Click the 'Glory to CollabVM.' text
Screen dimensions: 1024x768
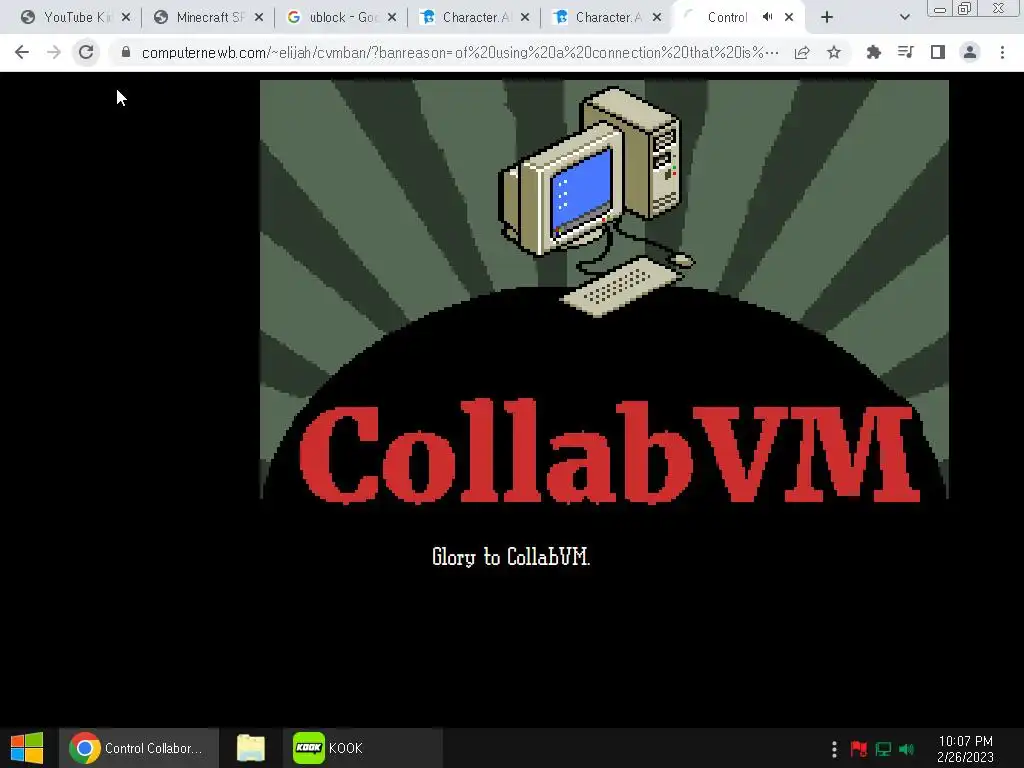coord(511,557)
